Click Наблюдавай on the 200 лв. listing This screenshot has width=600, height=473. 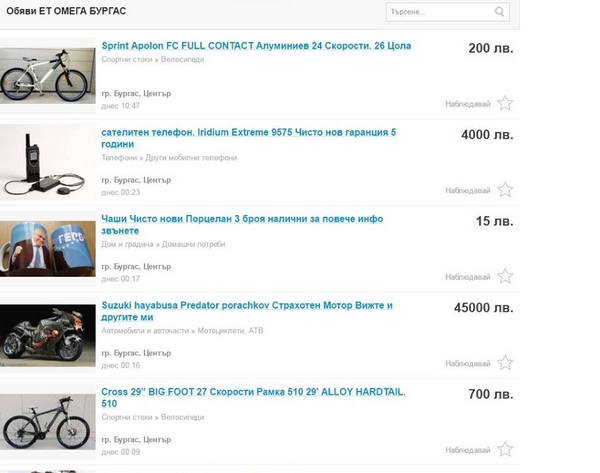click(468, 104)
